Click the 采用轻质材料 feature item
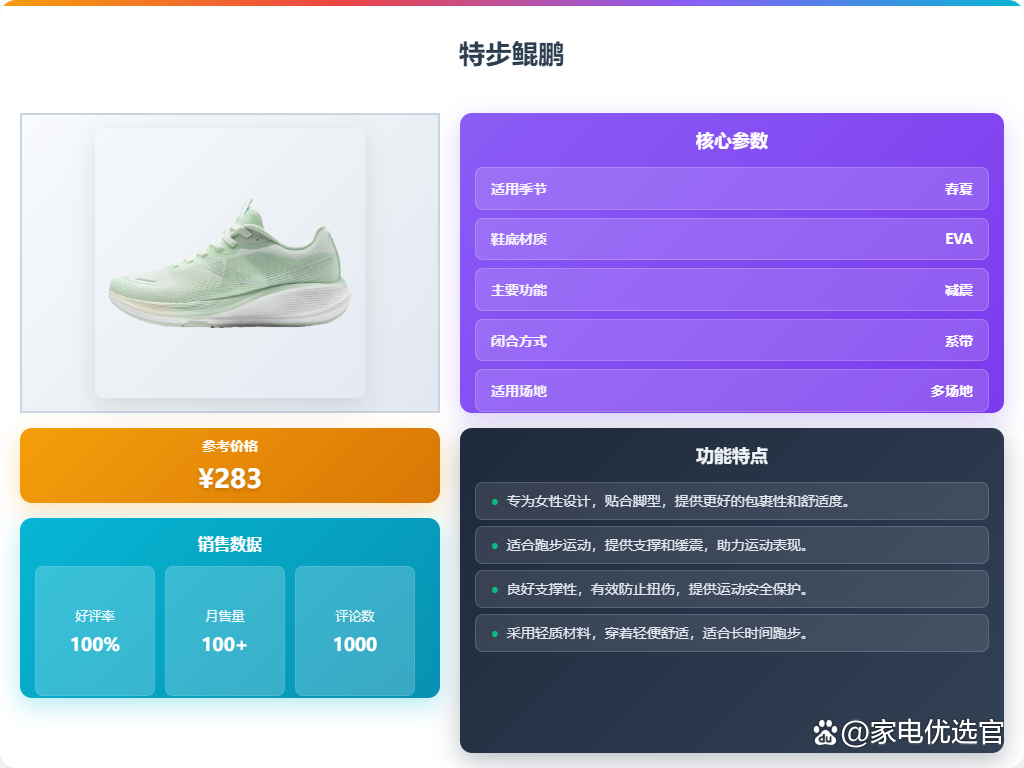1024x768 pixels. point(731,633)
